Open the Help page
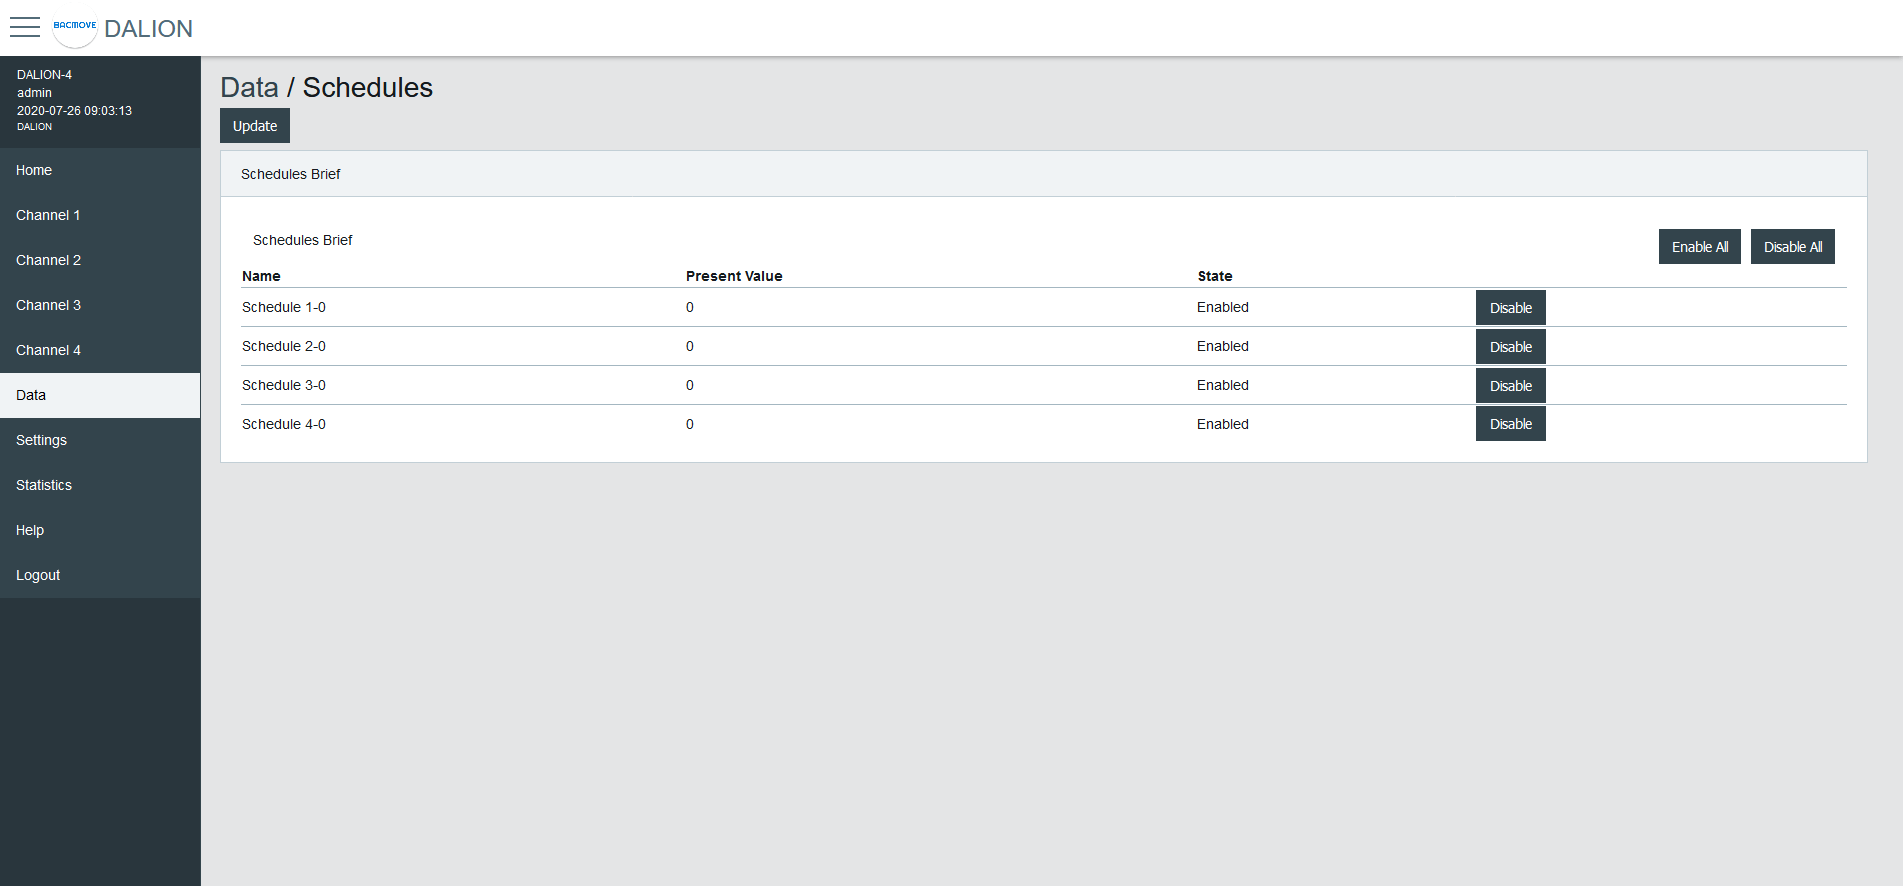Viewport: 1903px width, 886px height. coord(30,530)
